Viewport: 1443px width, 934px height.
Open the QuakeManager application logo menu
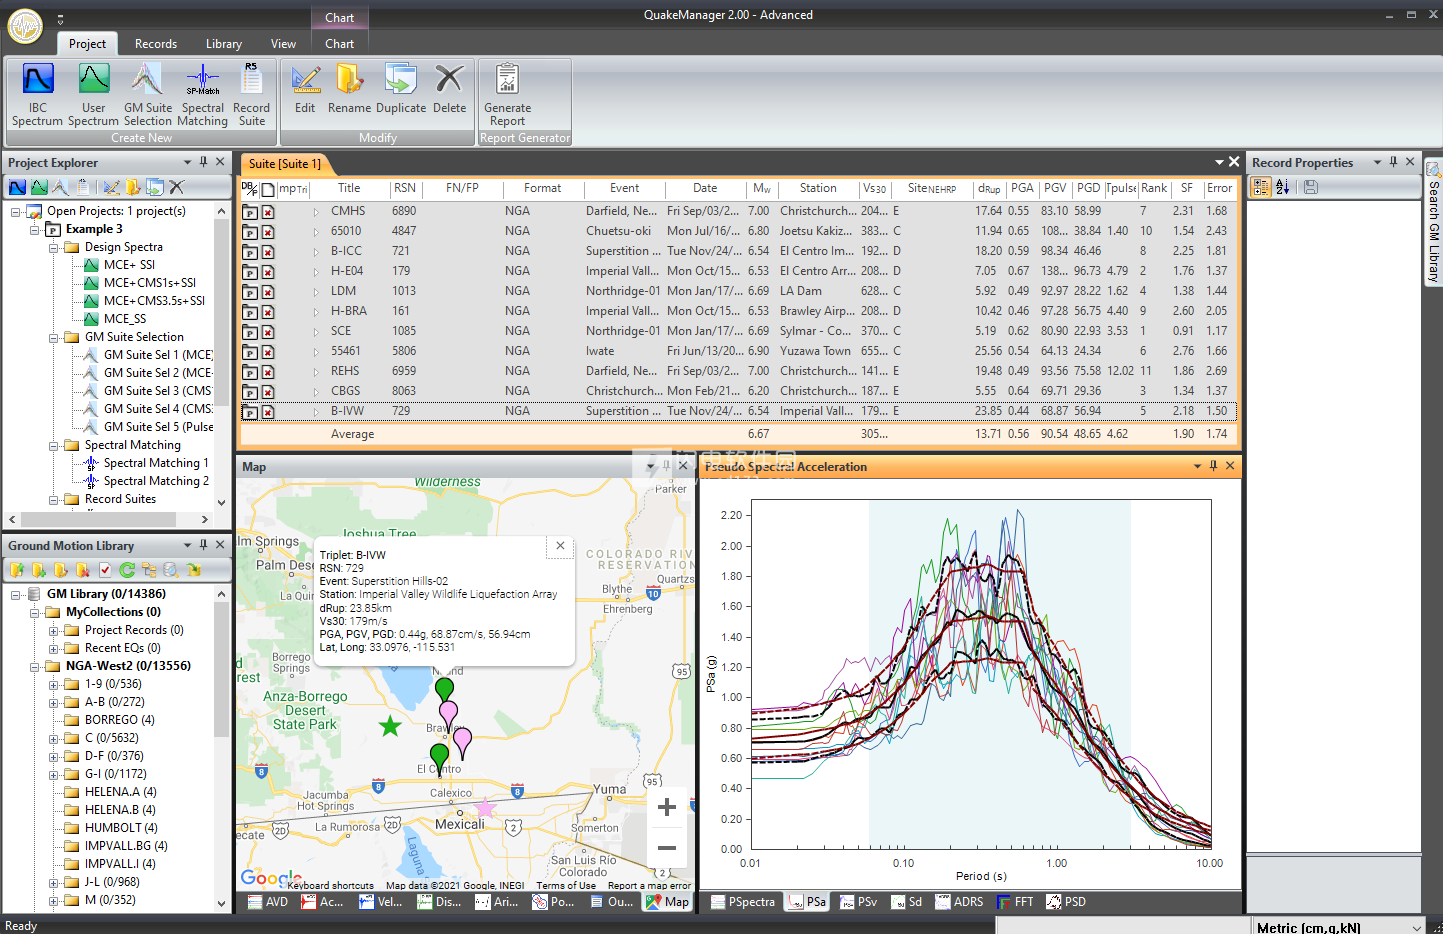pos(25,26)
